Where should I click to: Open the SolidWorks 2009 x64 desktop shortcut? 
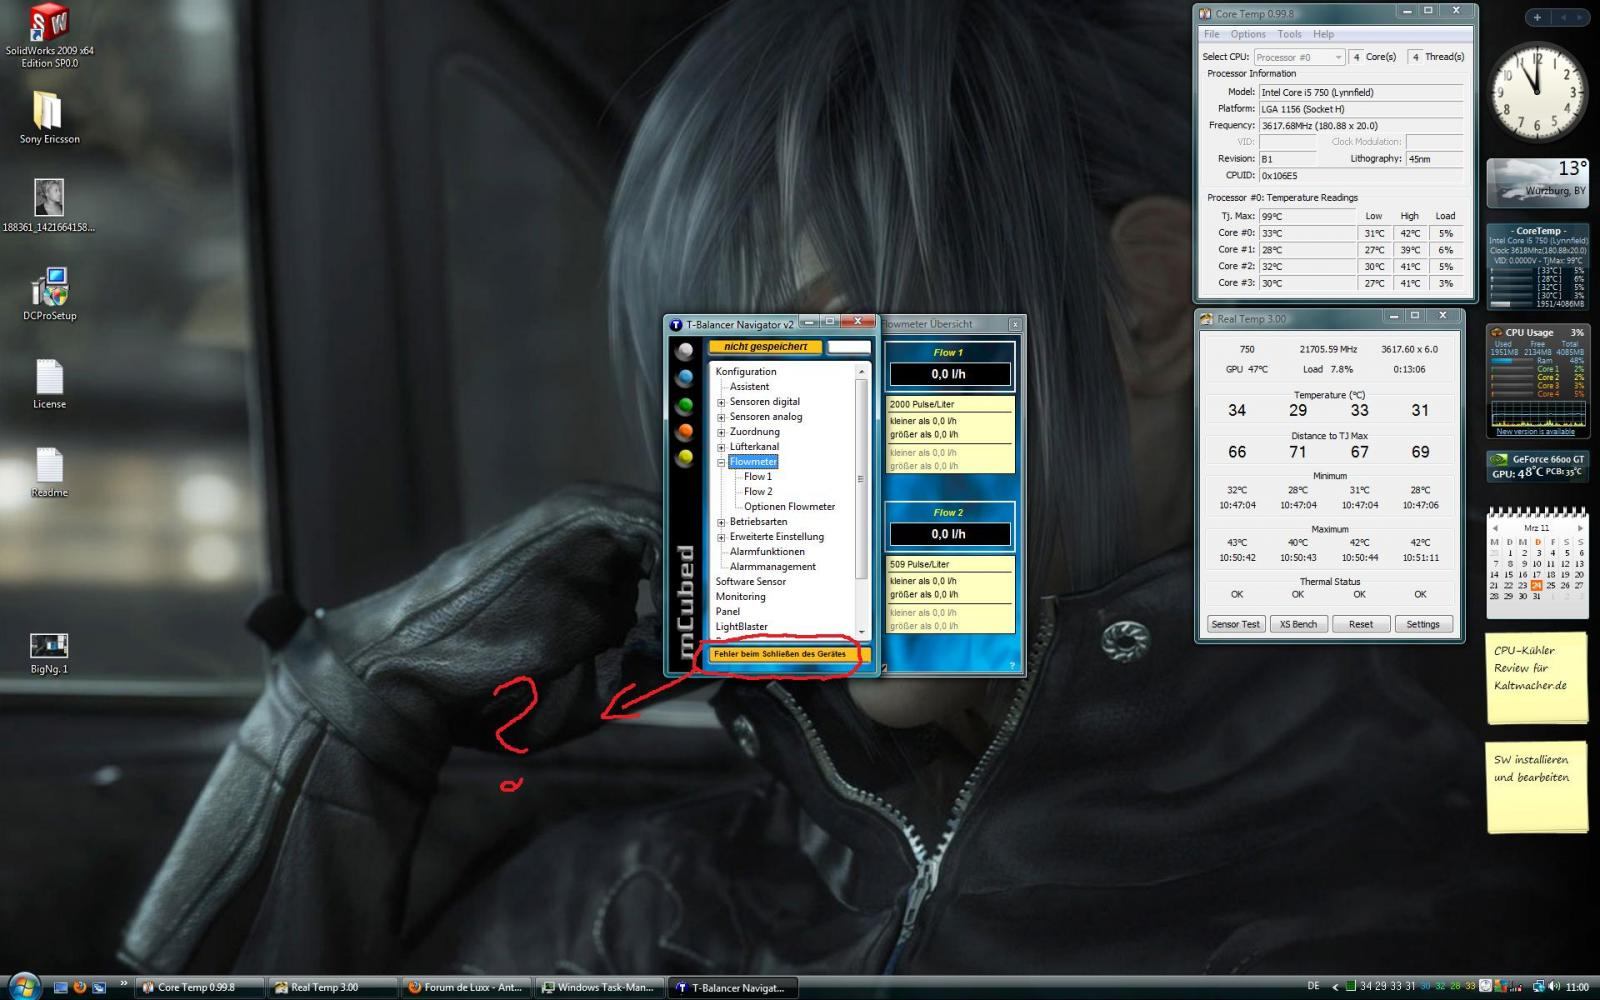coord(49,37)
